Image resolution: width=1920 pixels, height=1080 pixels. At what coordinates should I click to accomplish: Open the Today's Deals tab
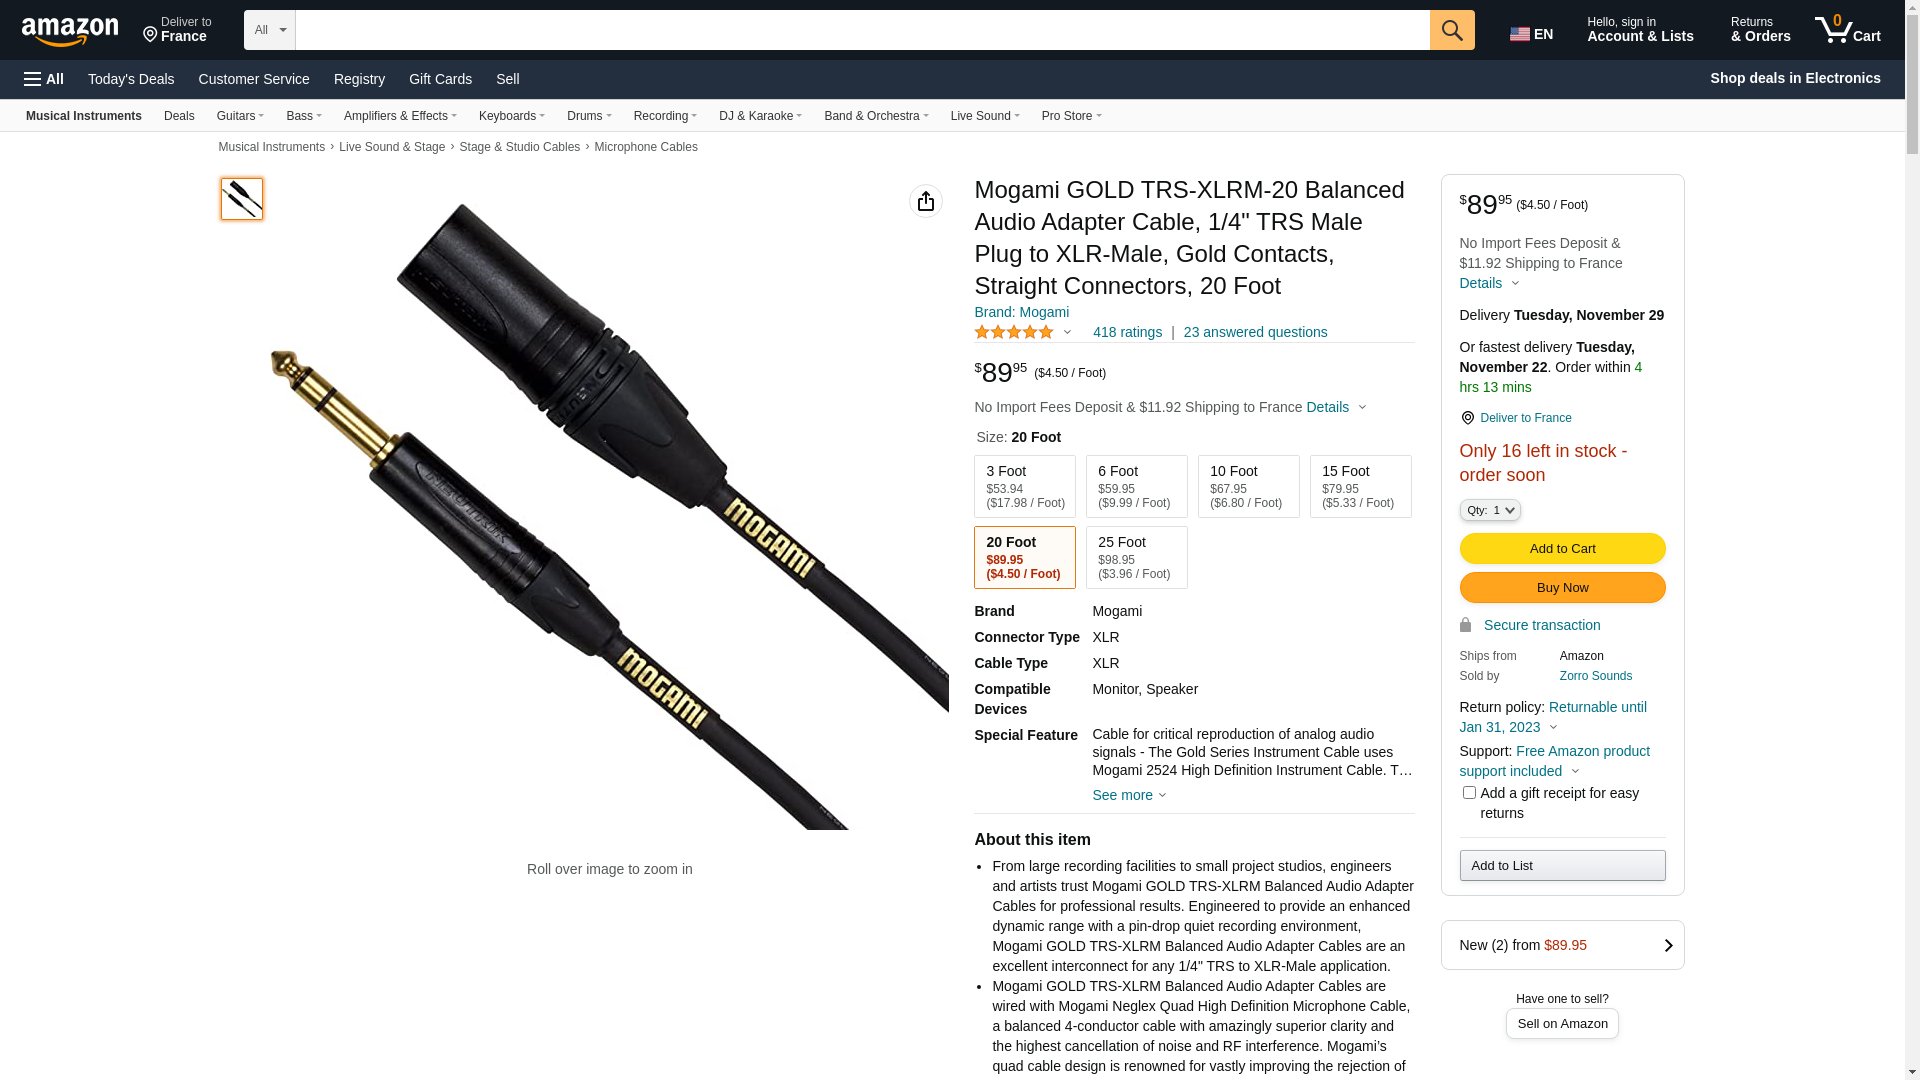tap(131, 79)
